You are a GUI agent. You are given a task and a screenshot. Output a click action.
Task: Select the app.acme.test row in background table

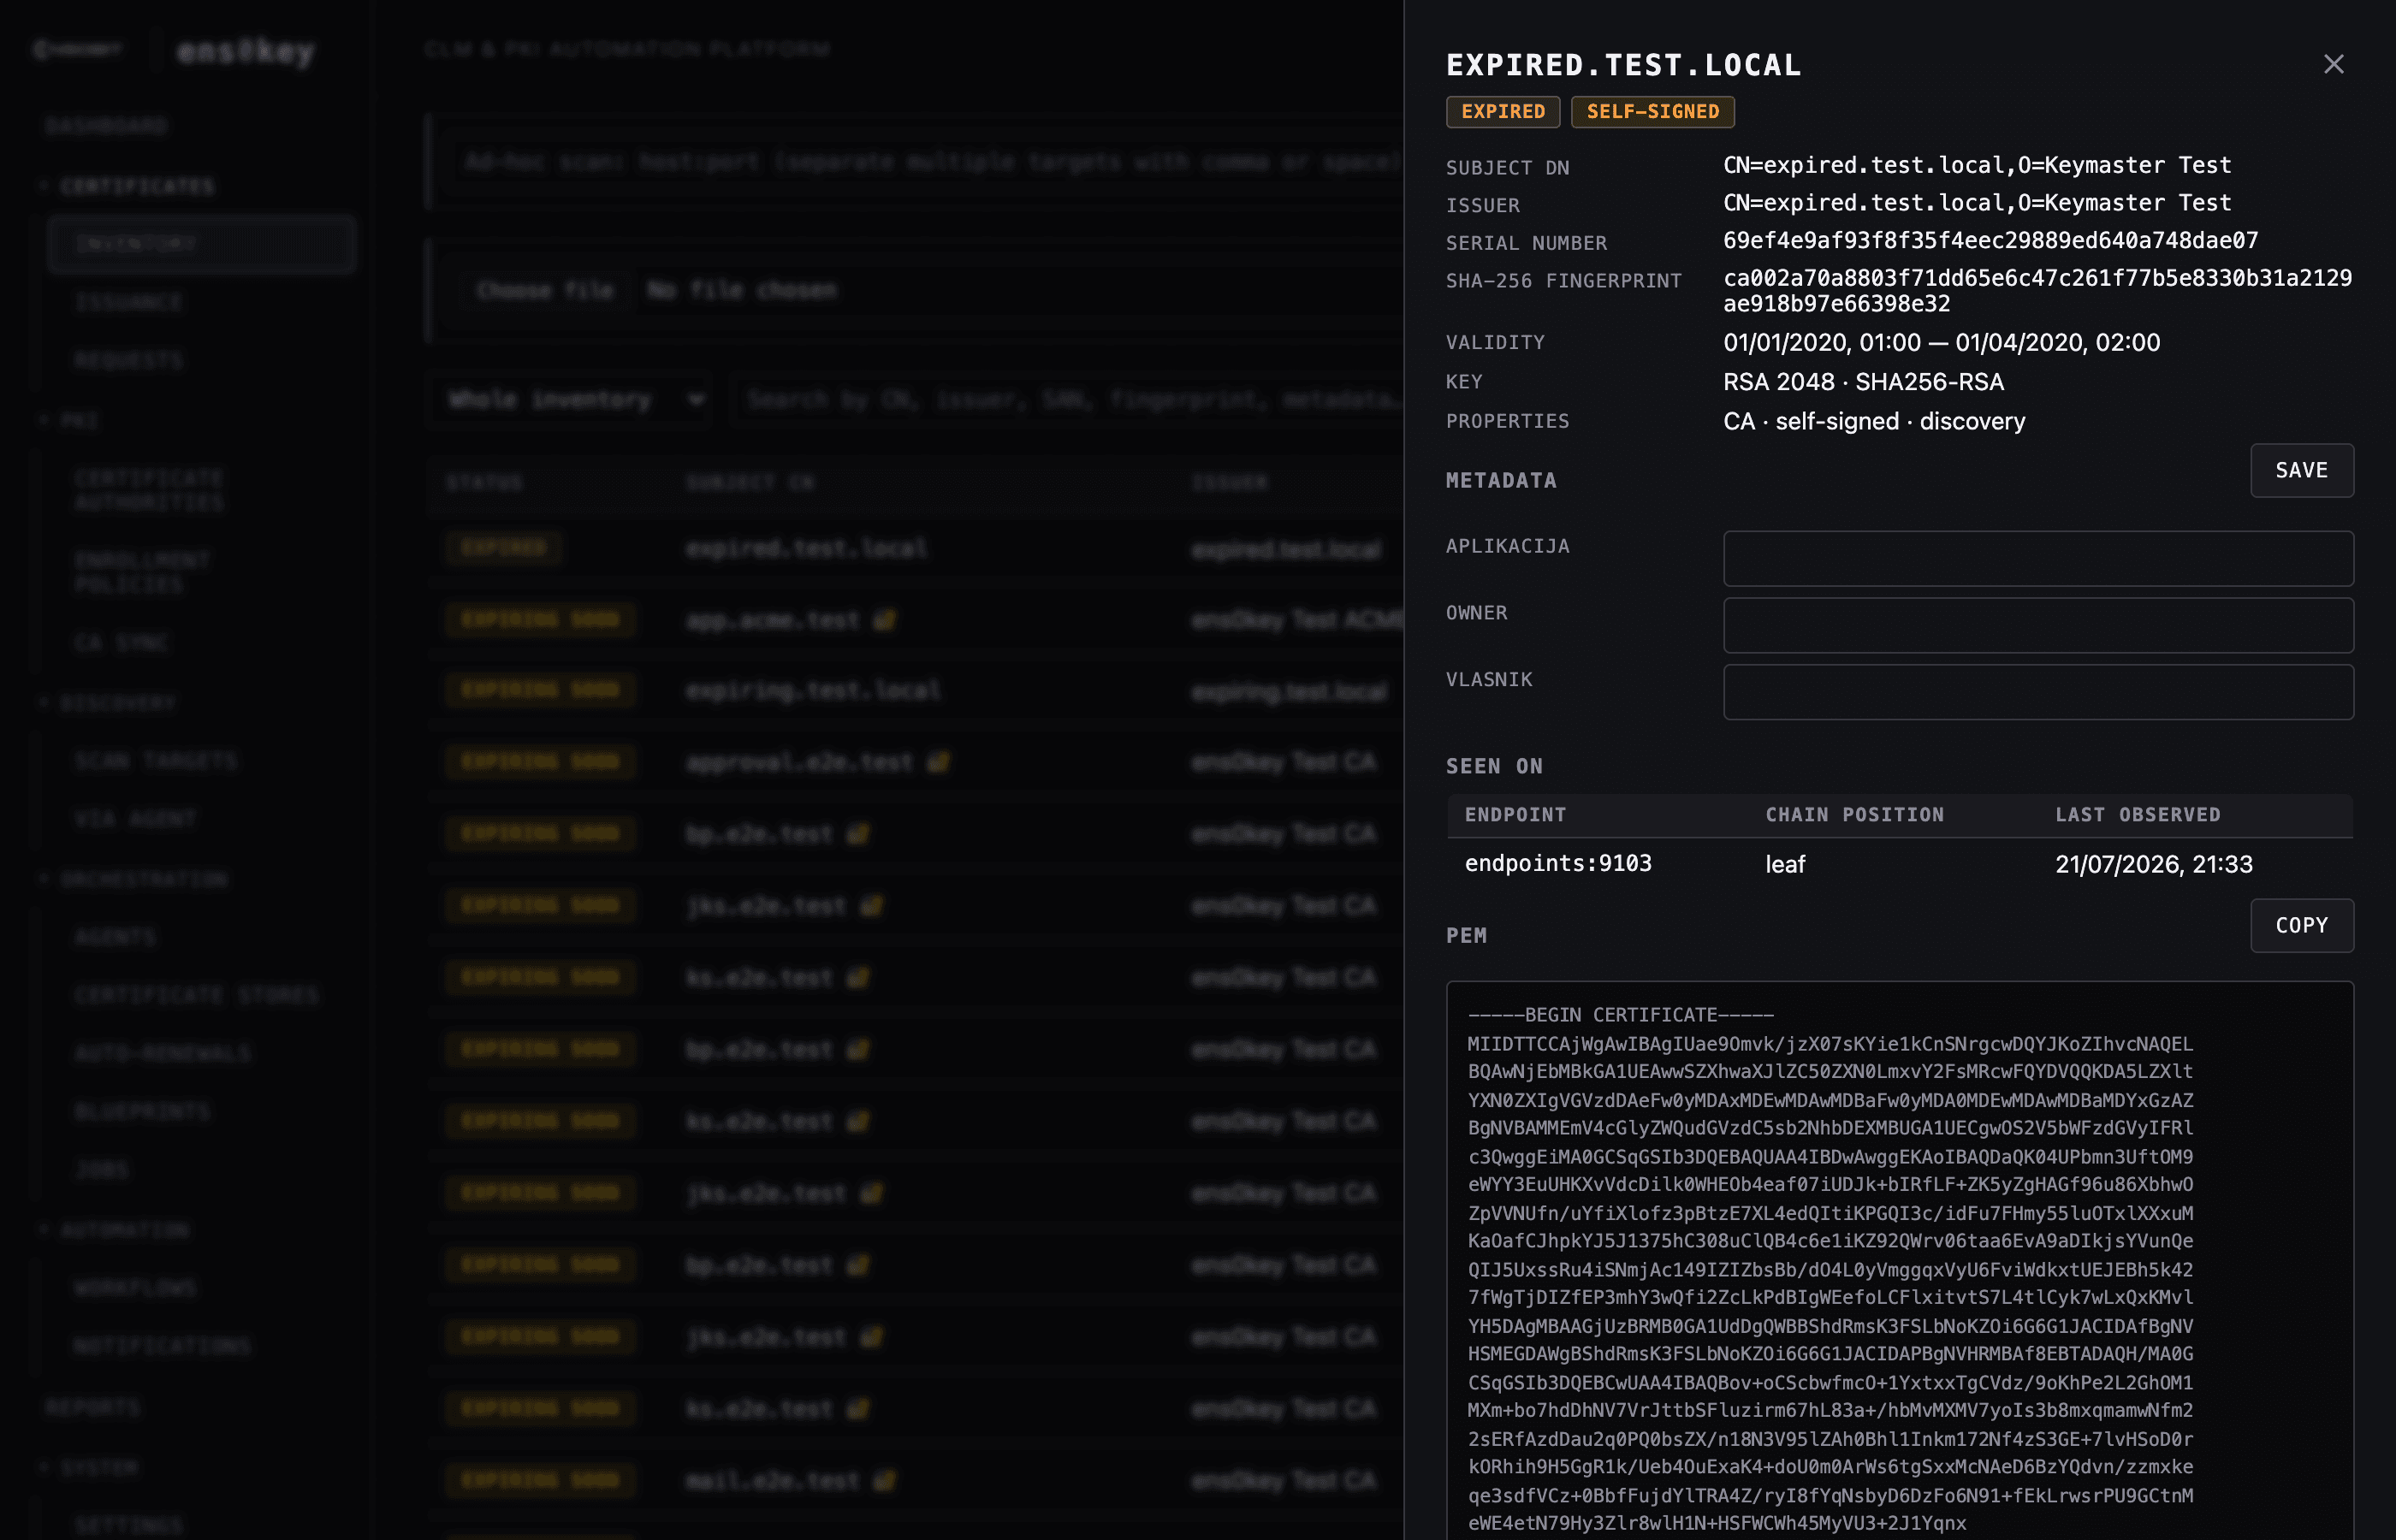(x=916, y=620)
